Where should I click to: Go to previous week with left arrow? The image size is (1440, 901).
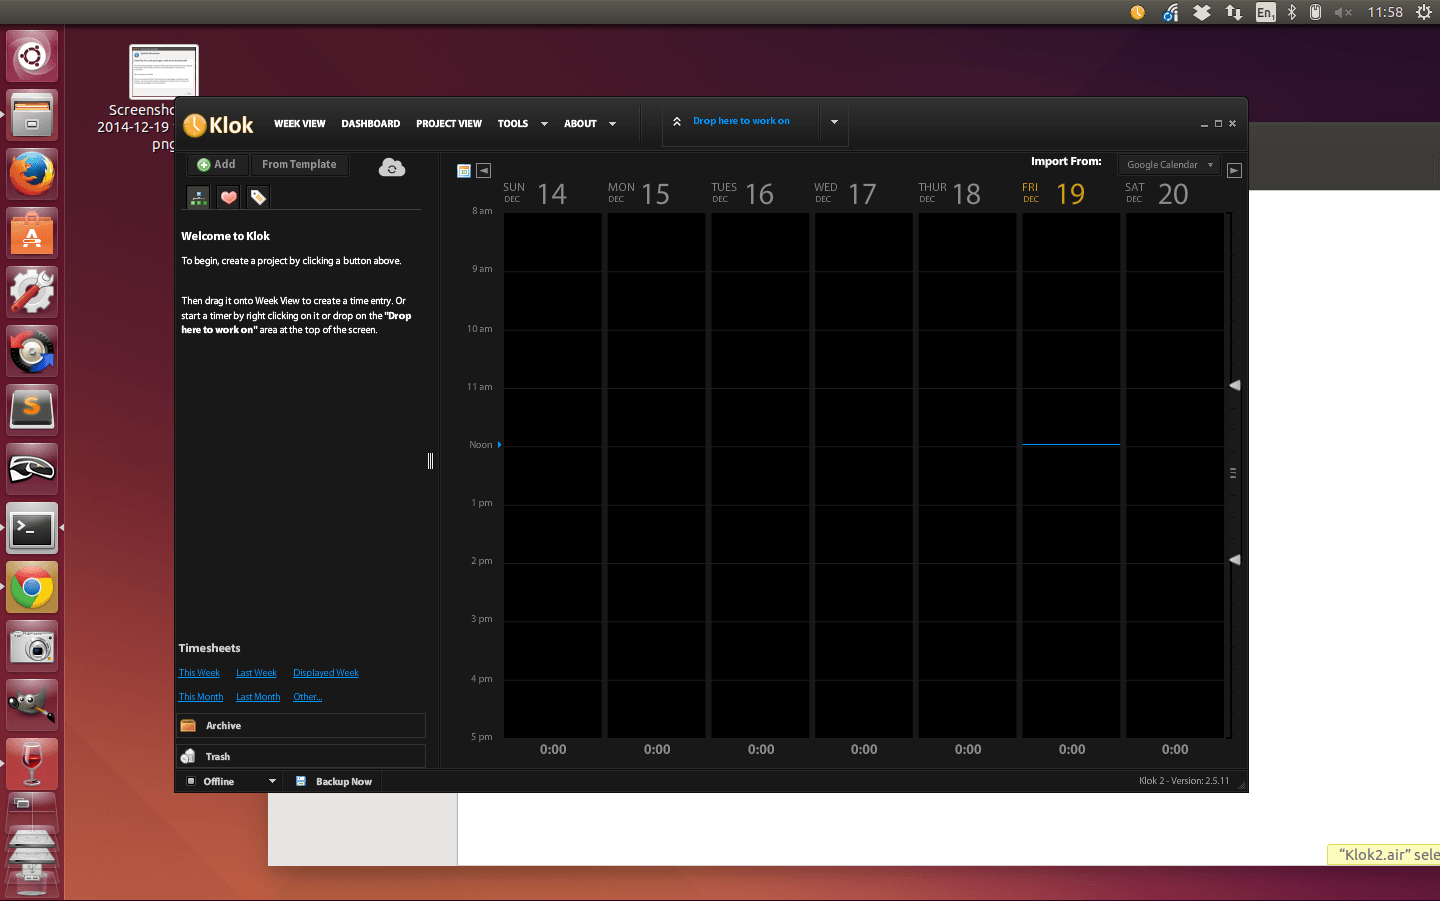484,171
